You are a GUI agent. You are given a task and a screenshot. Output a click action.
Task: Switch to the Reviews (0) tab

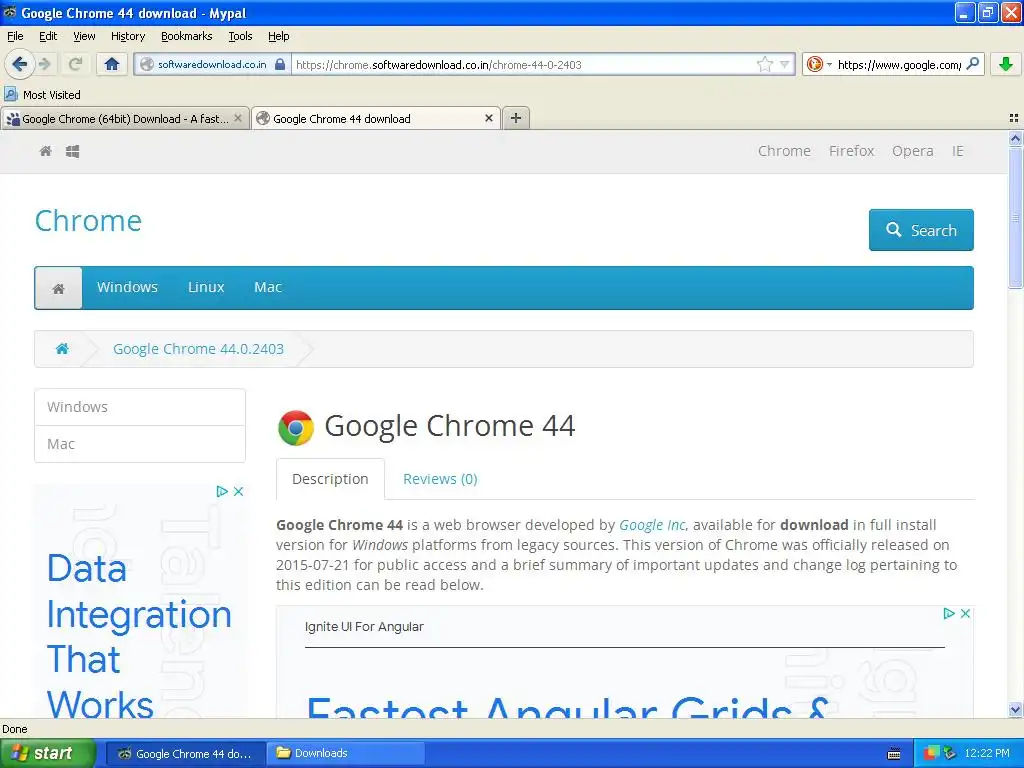440,479
